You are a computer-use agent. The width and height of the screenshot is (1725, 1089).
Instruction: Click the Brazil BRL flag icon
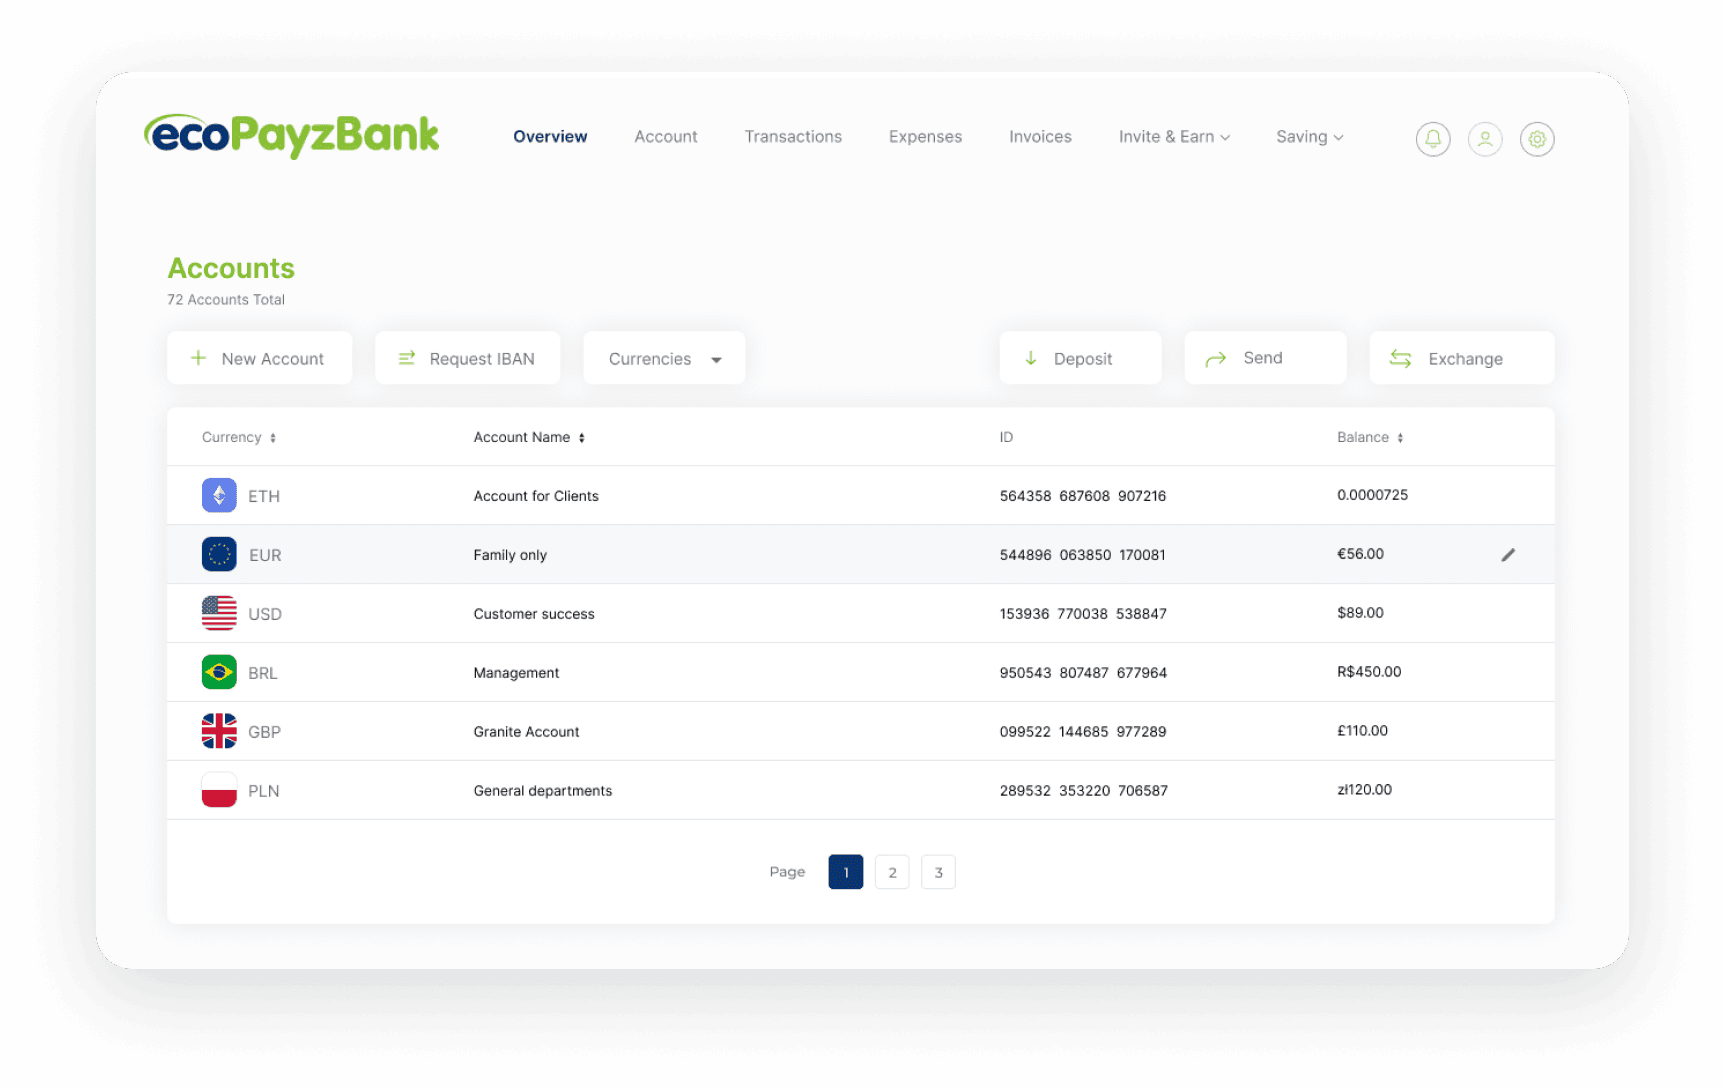pos(219,672)
